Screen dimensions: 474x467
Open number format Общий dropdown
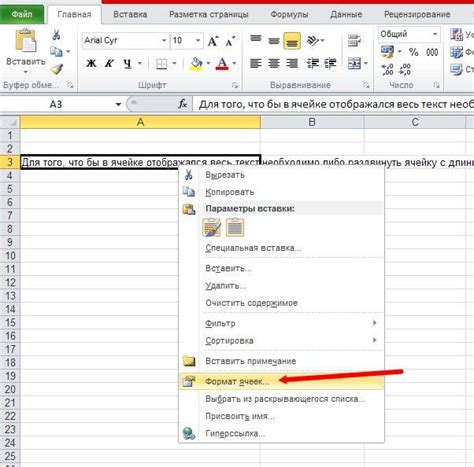click(x=435, y=34)
